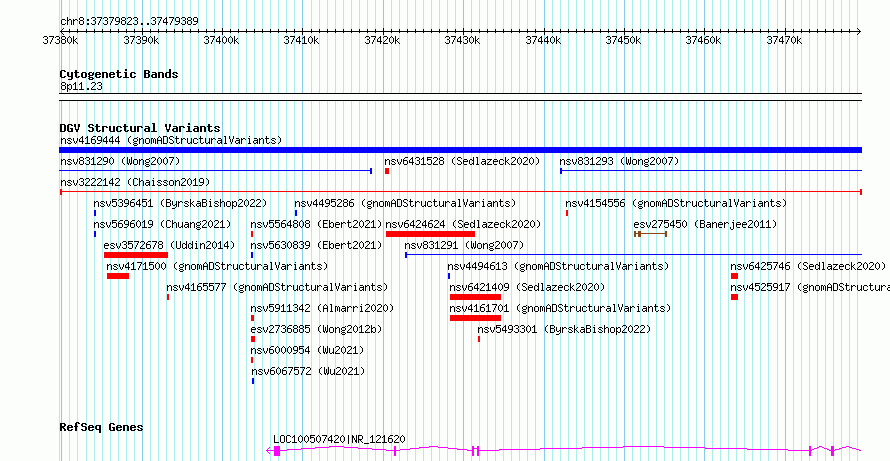890x461 pixels.
Task: Open nsv6425746 (Sedlazeck2020) label
Action: tap(808, 266)
